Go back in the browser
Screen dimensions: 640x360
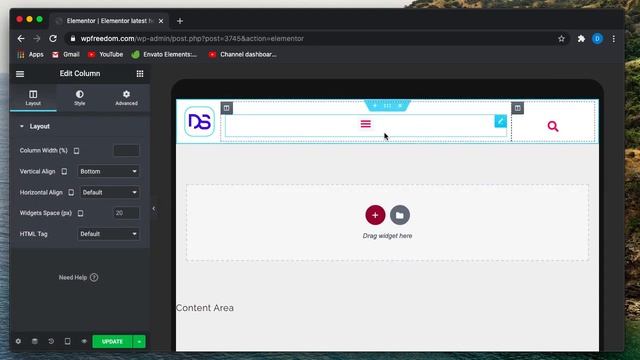tap(21, 38)
